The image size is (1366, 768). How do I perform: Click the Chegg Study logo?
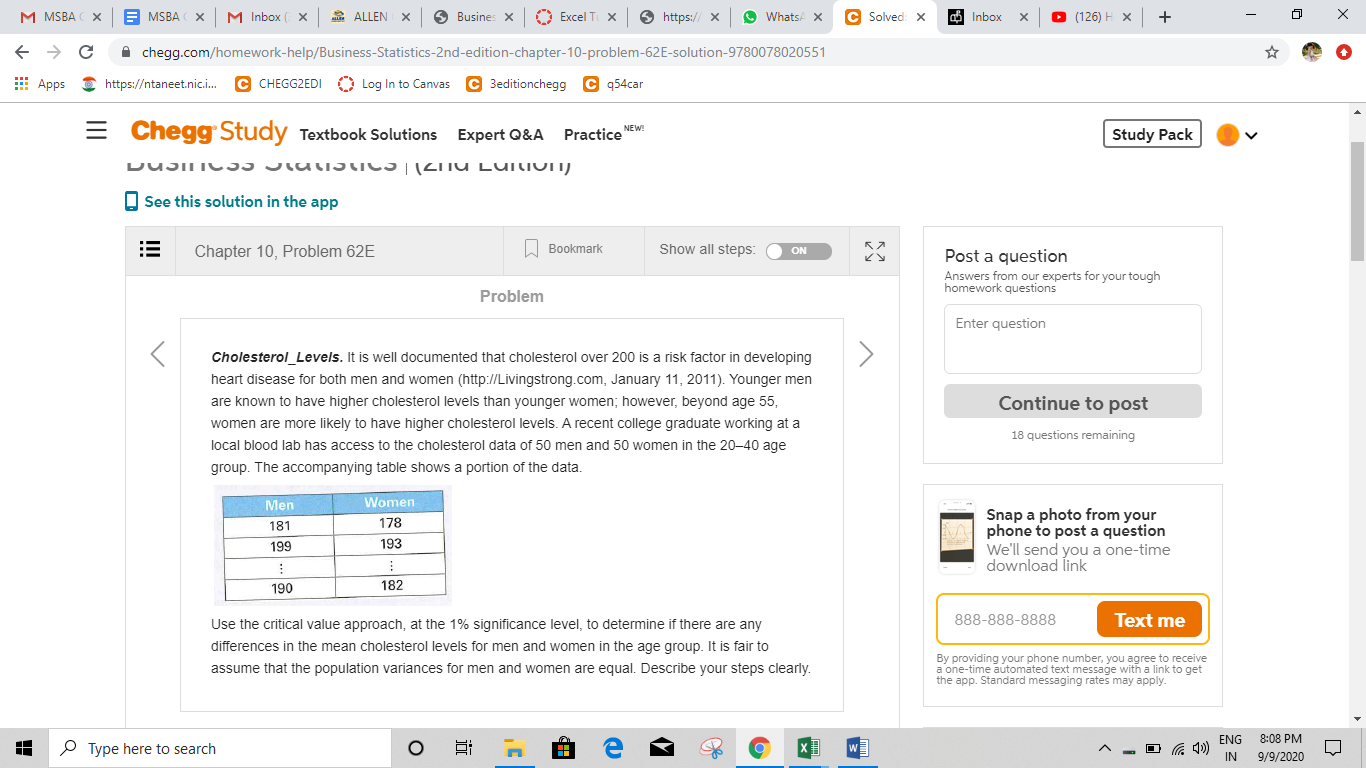tap(208, 133)
